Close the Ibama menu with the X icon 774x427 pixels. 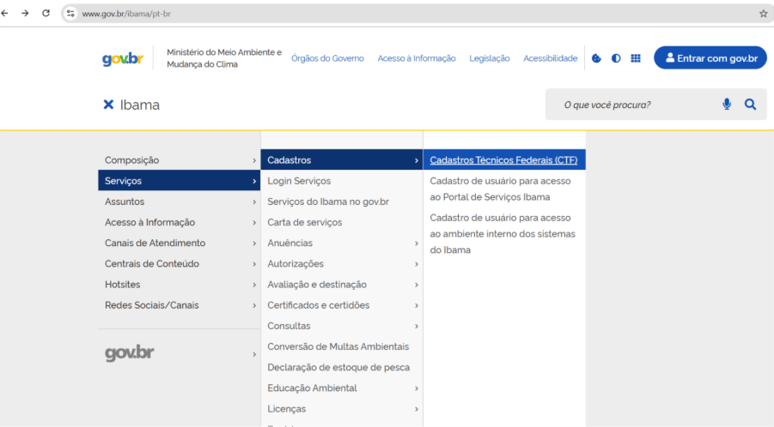(x=108, y=105)
